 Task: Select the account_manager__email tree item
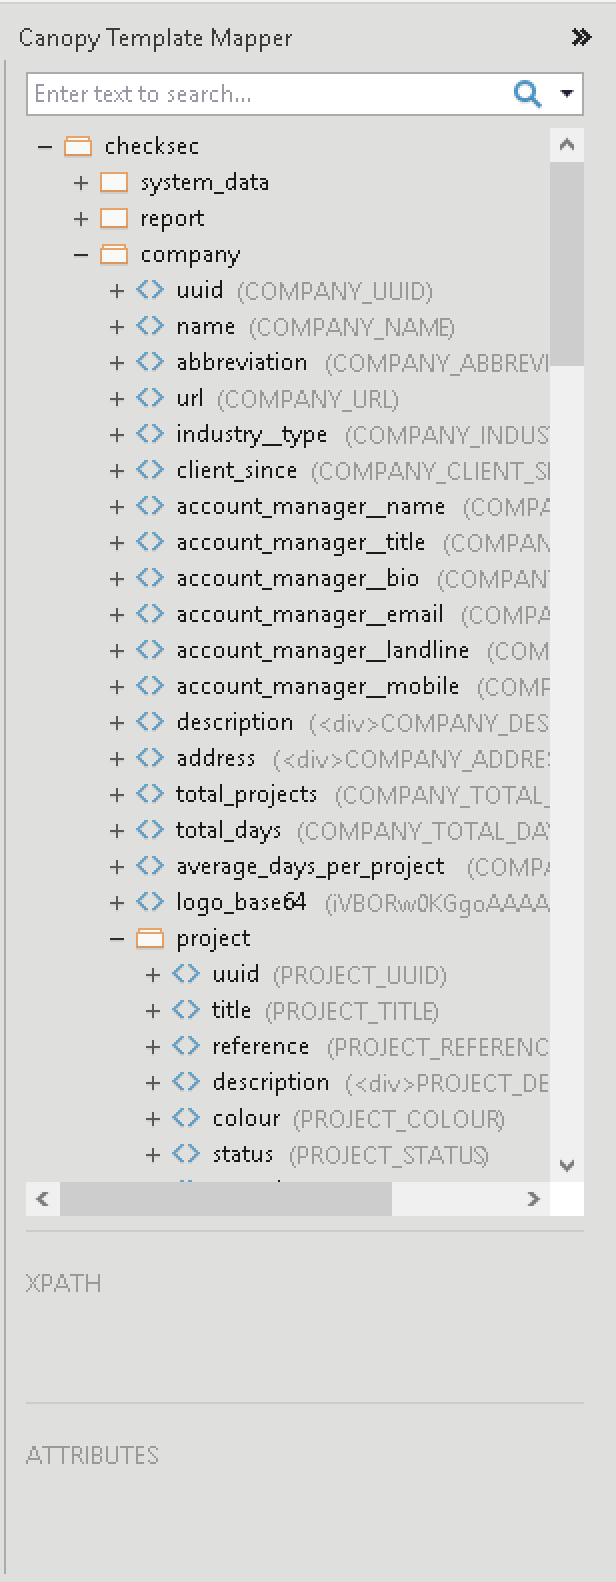[x=309, y=615]
